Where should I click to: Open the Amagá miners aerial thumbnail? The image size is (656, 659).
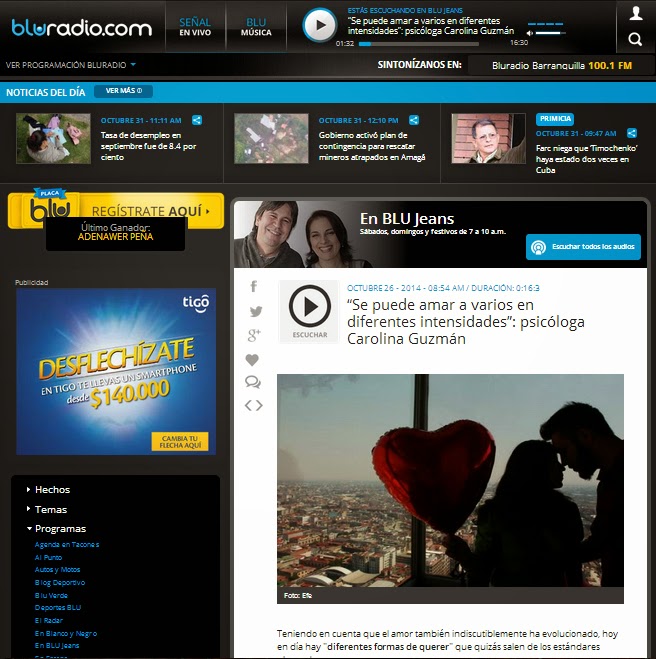pos(271,138)
